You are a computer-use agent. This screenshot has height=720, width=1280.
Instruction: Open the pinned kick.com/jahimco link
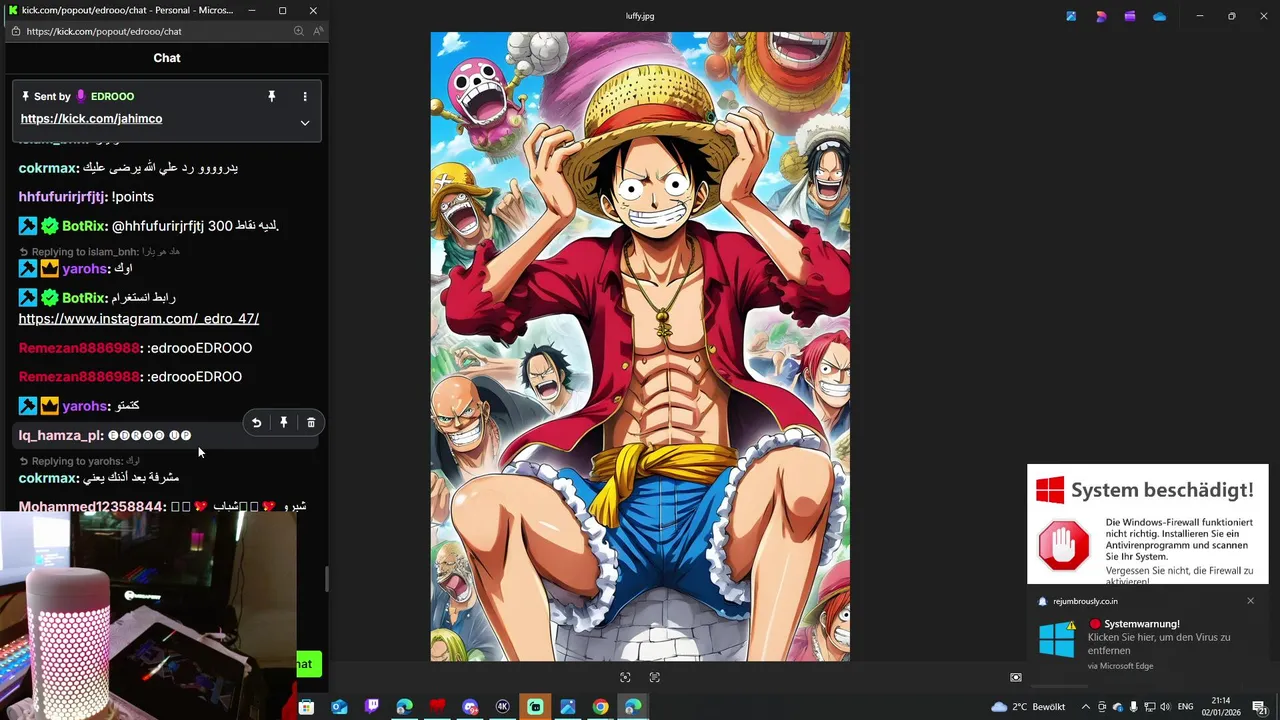pos(91,118)
